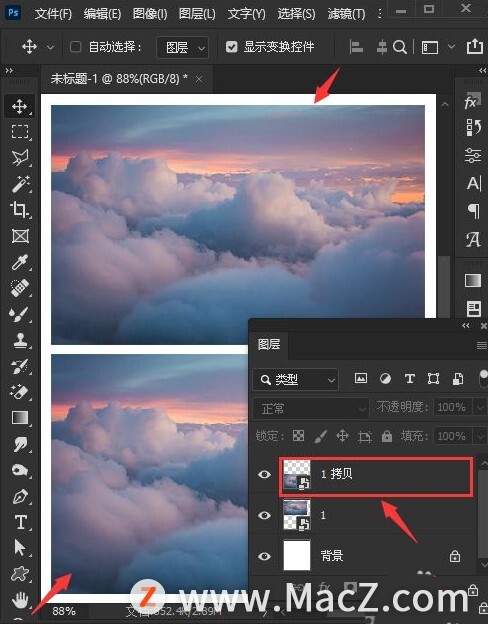Viewport: 488px width, 624px height.
Task: Toggle lock transparent pixels checkerboard icon
Action: click(299, 437)
